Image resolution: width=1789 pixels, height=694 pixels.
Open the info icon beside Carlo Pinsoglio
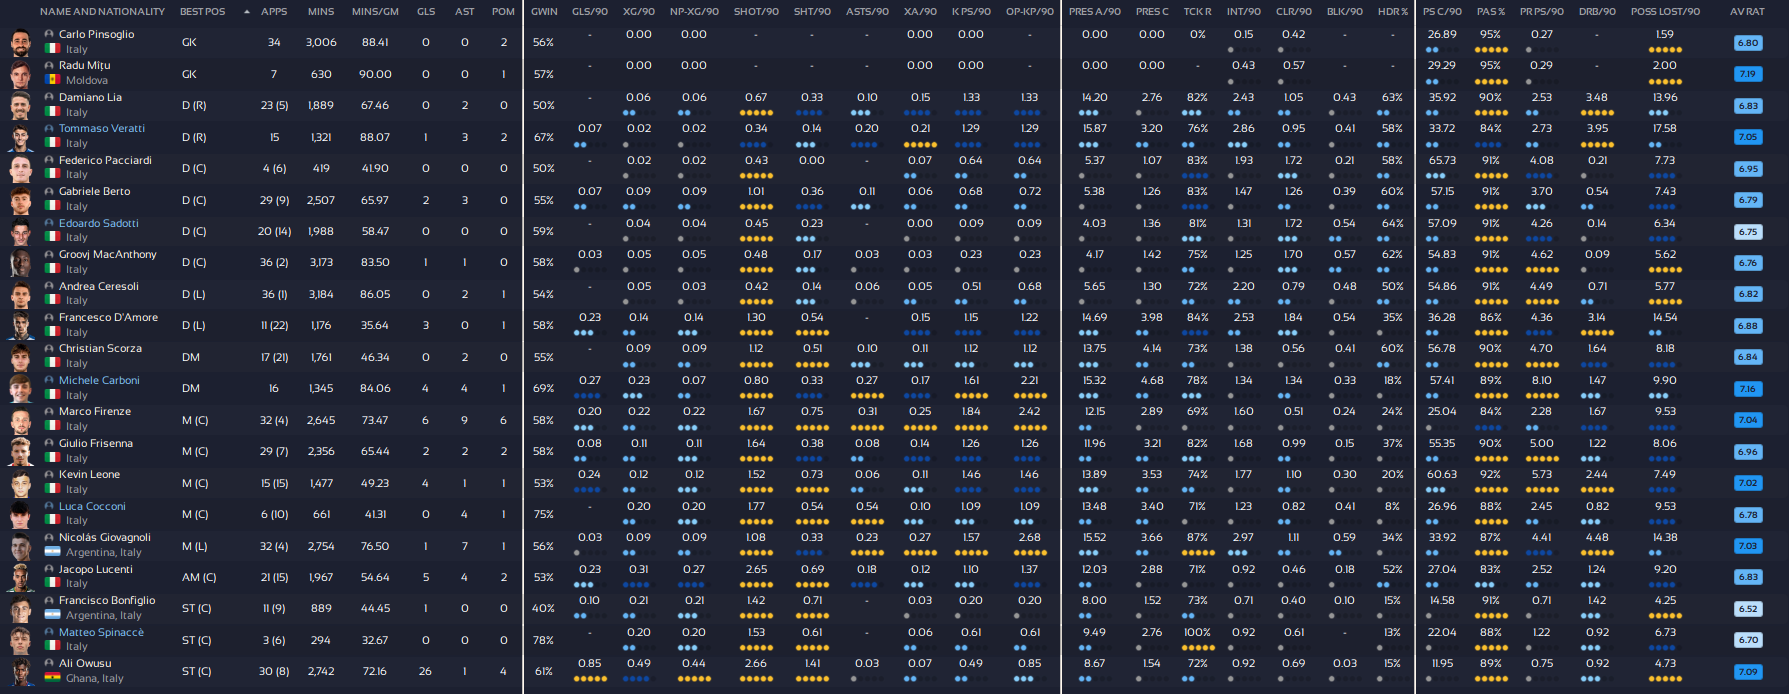click(x=50, y=34)
